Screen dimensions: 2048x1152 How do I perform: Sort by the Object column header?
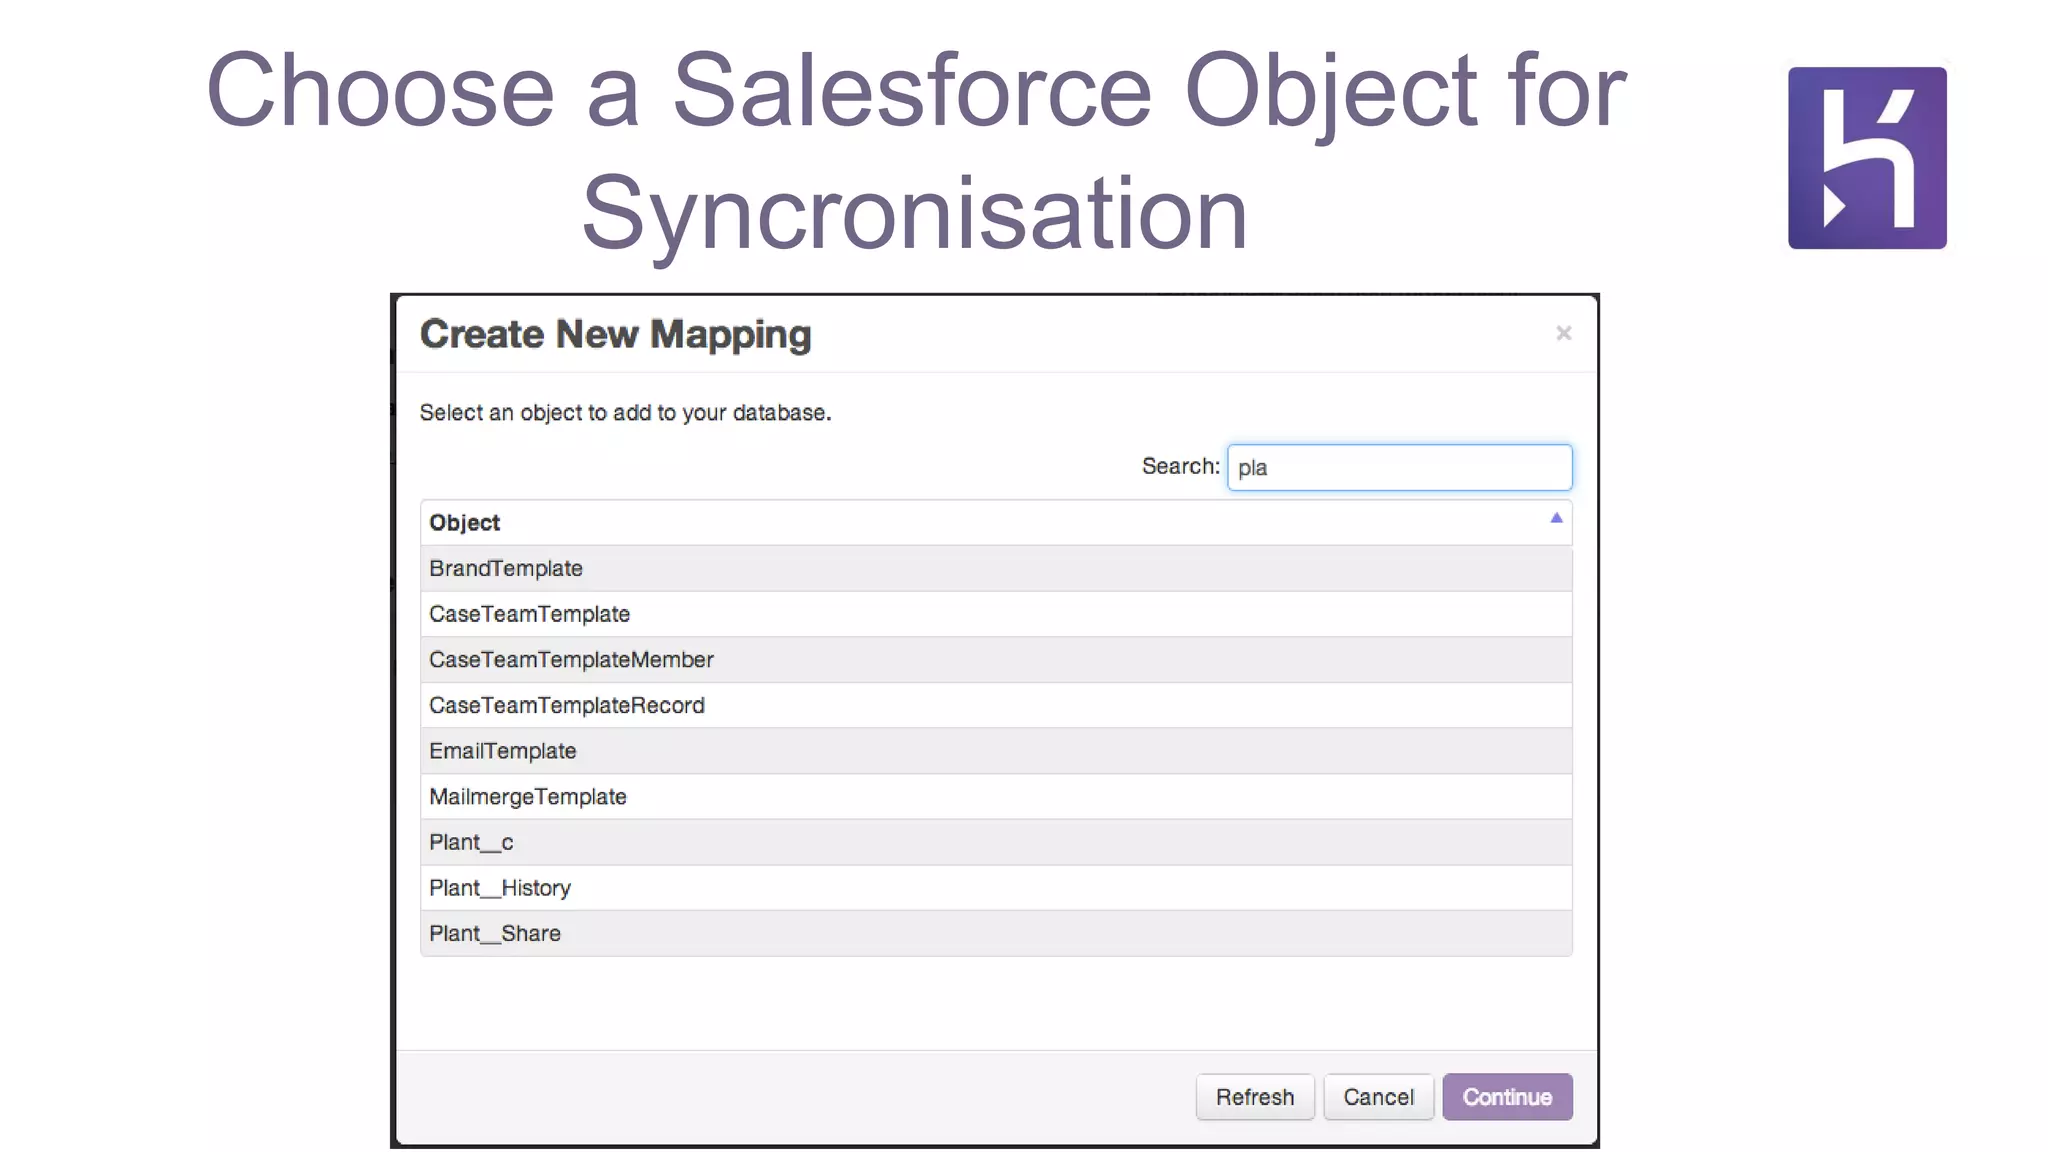[x=996, y=522]
